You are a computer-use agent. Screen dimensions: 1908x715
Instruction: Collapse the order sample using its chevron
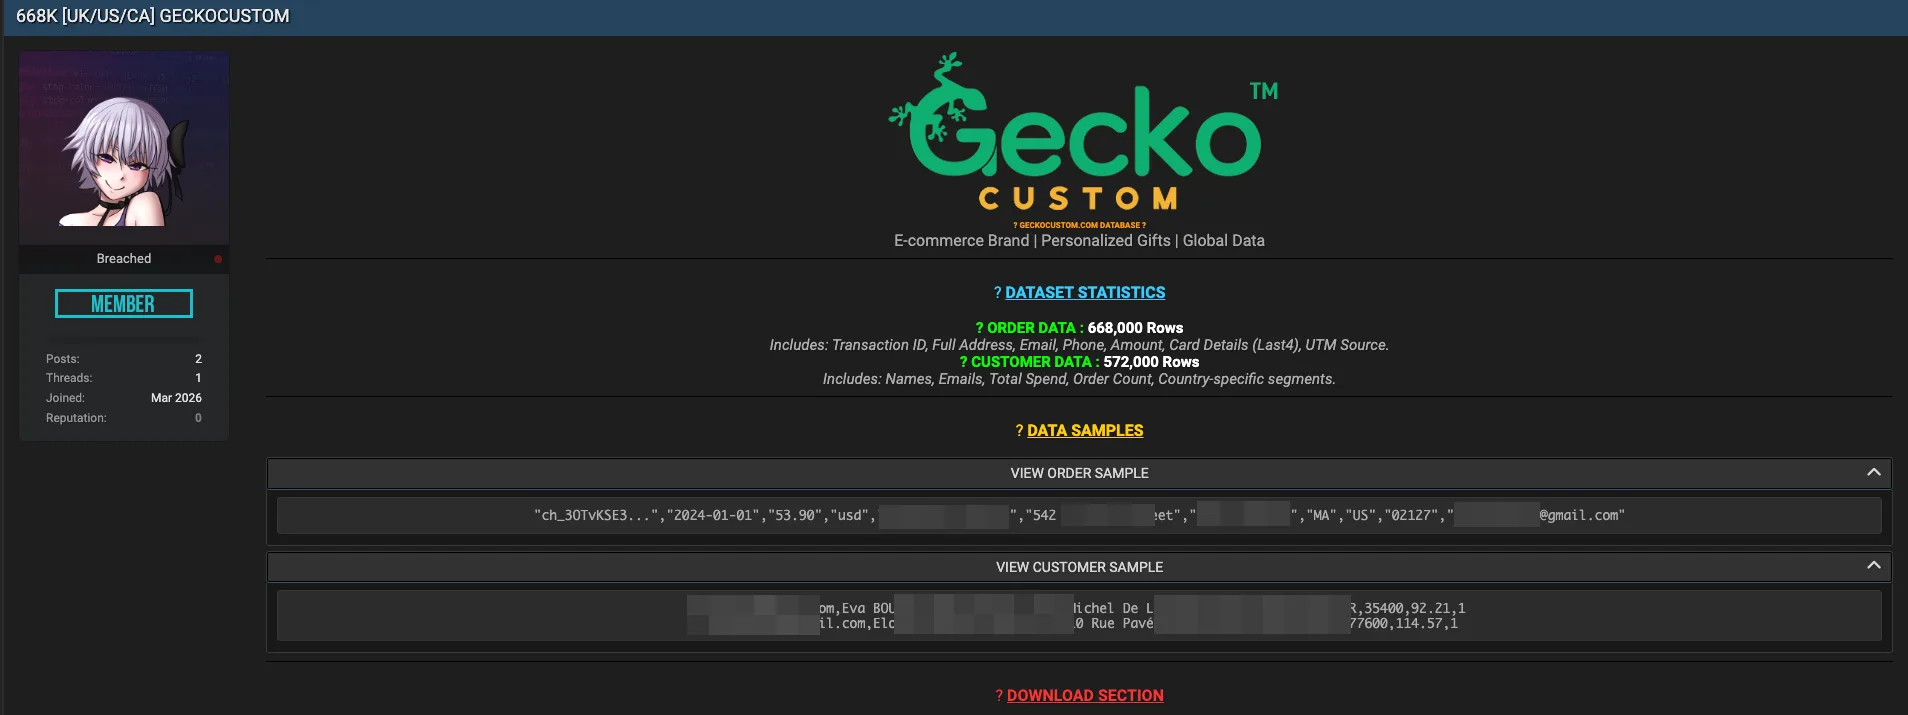tap(1873, 472)
